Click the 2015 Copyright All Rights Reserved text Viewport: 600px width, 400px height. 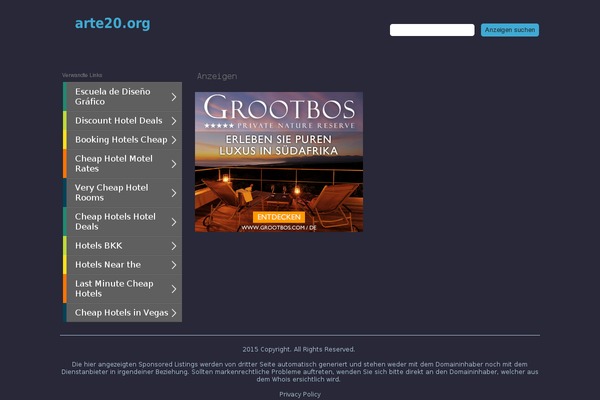(x=298, y=349)
